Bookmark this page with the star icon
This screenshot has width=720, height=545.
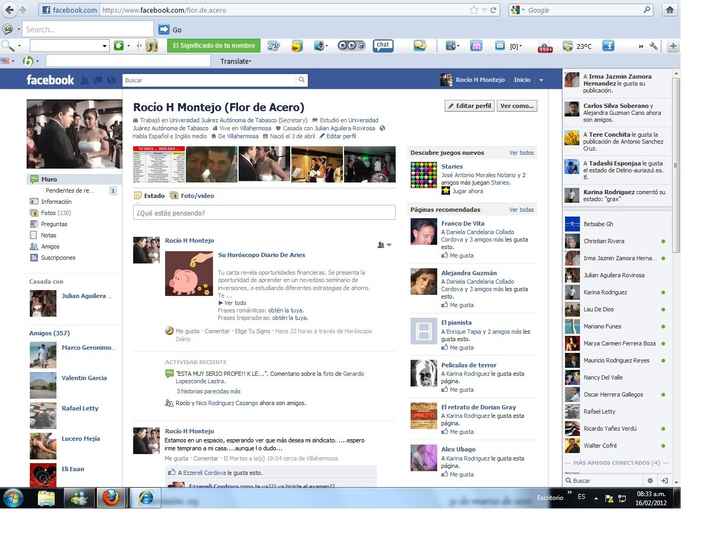pyautogui.click(x=474, y=10)
